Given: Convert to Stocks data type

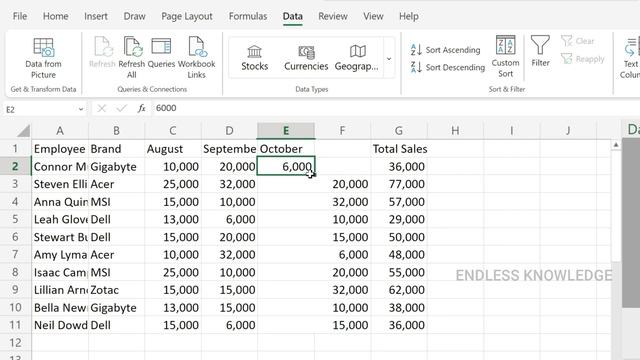Looking at the screenshot, I should (x=254, y=58).
